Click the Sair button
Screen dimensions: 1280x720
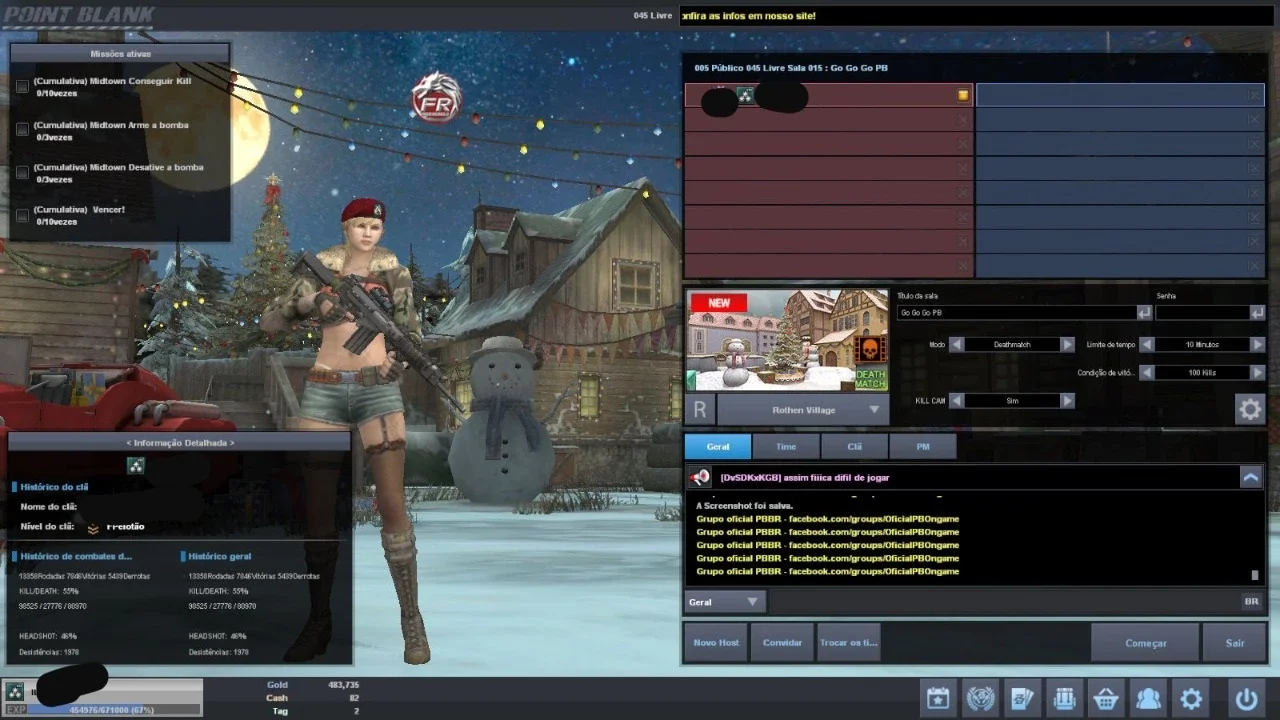1235,642
